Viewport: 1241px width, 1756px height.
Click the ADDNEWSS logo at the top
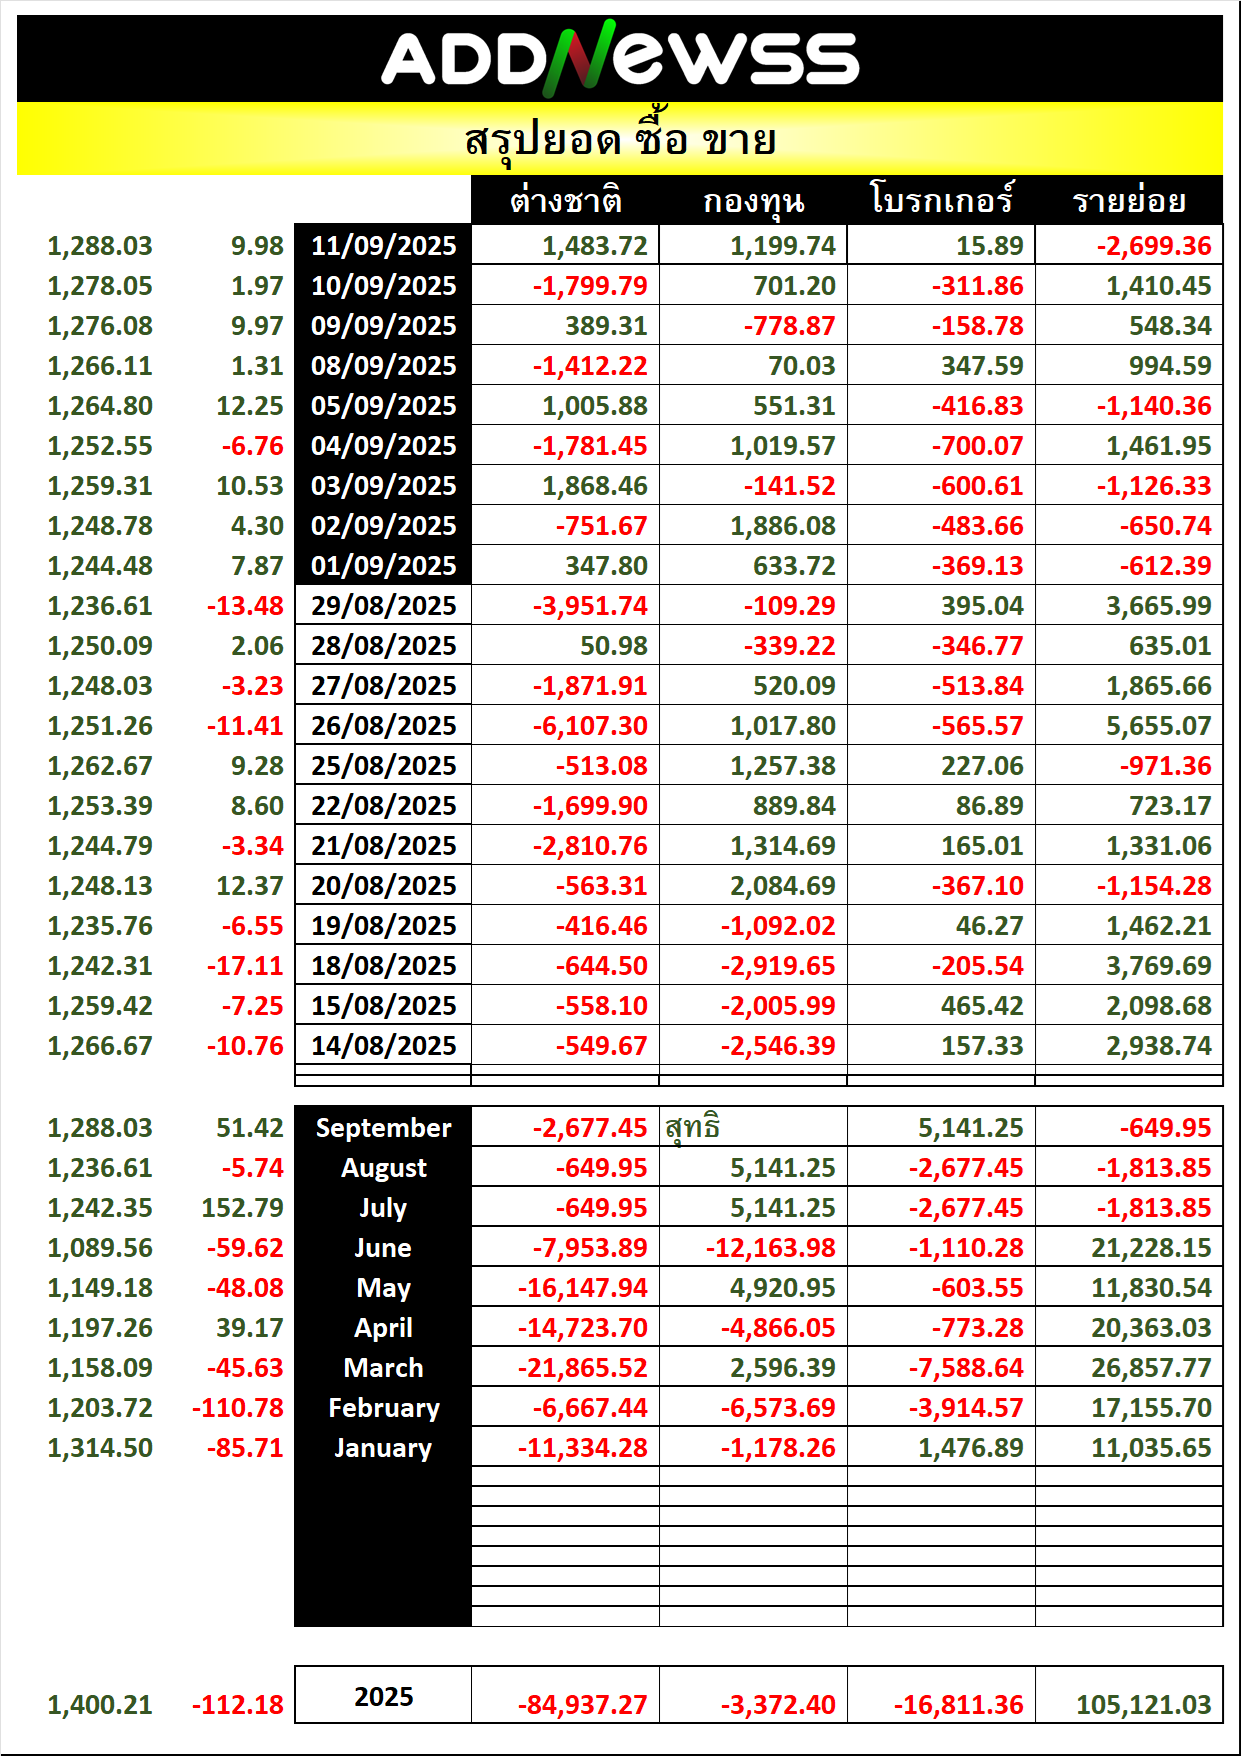(619, 59)
